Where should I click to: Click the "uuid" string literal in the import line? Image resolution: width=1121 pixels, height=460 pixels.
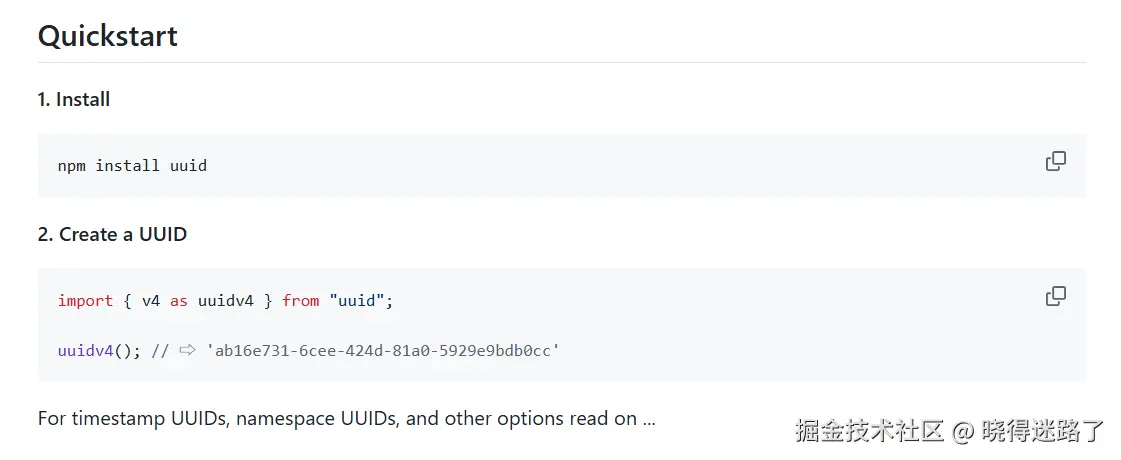357,300
